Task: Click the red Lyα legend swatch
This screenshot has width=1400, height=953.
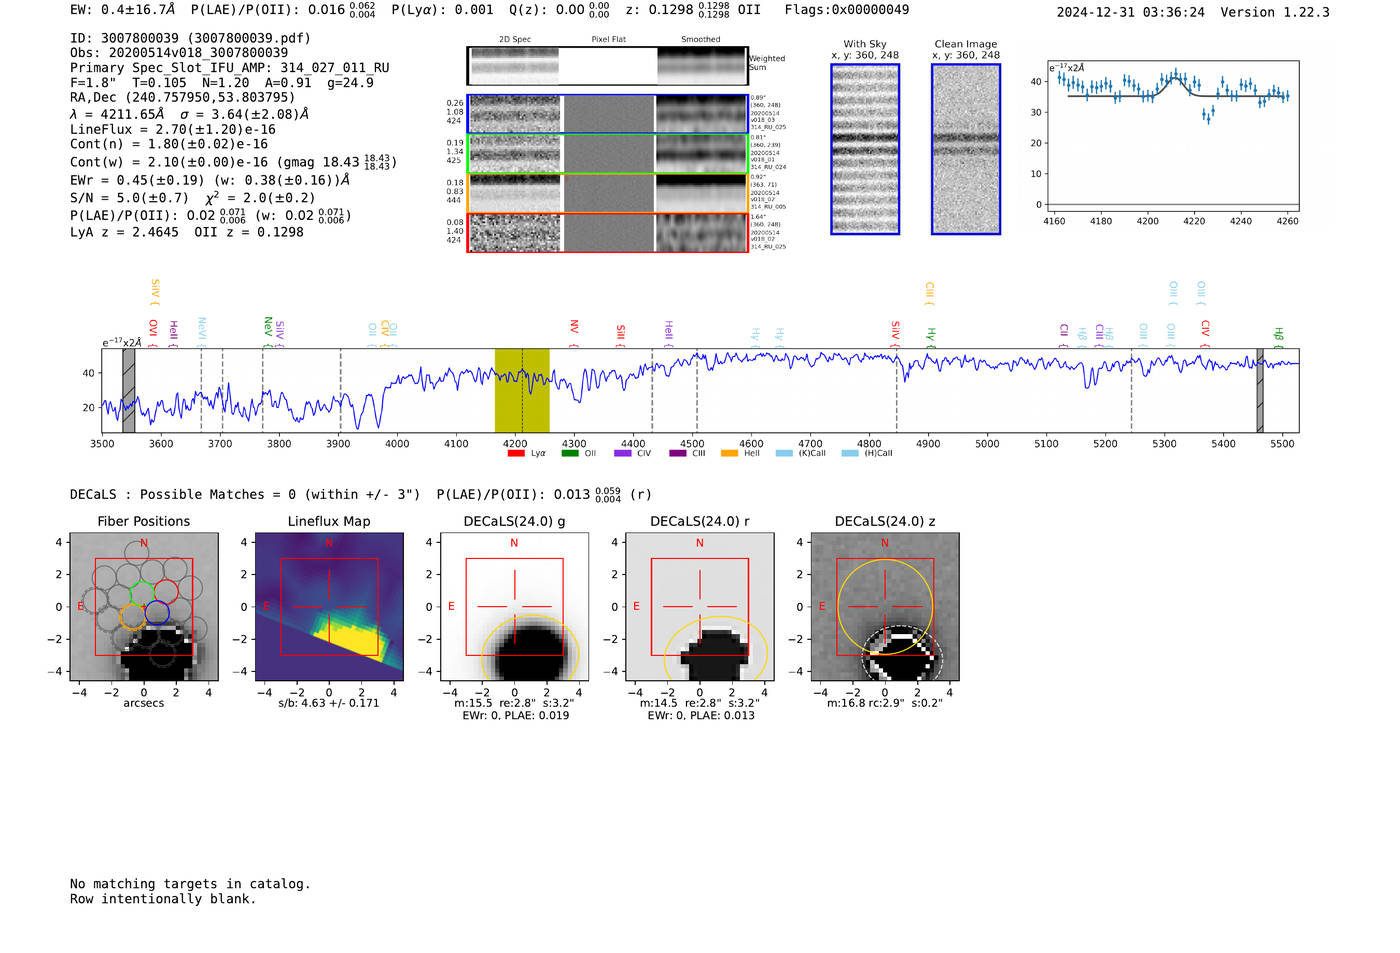Action: (516, 454)
